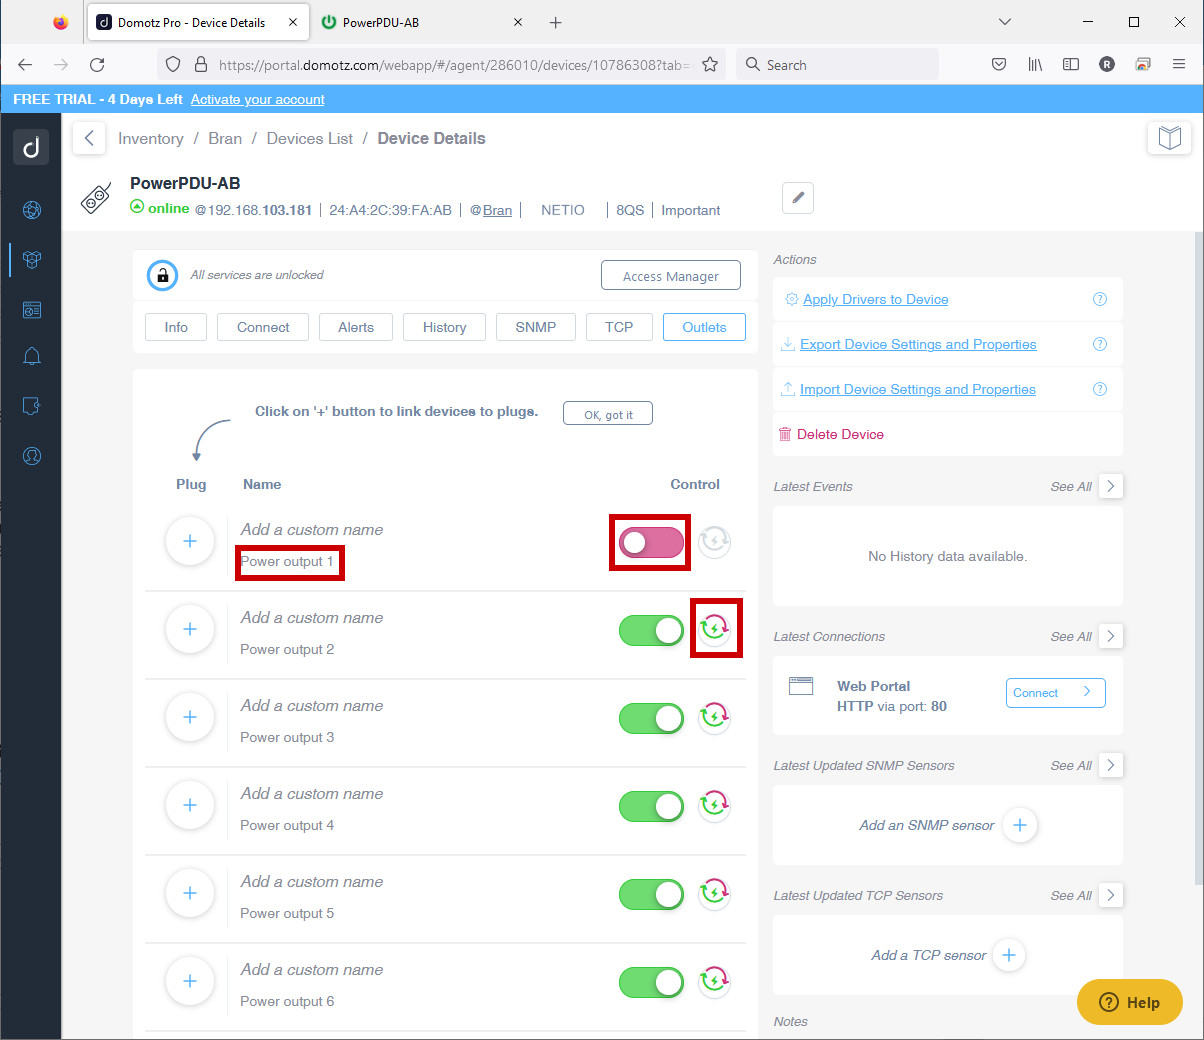This screenshot has width=1204, height=1040.
Task: Link a device to plug 6
Action: point(190,981)
